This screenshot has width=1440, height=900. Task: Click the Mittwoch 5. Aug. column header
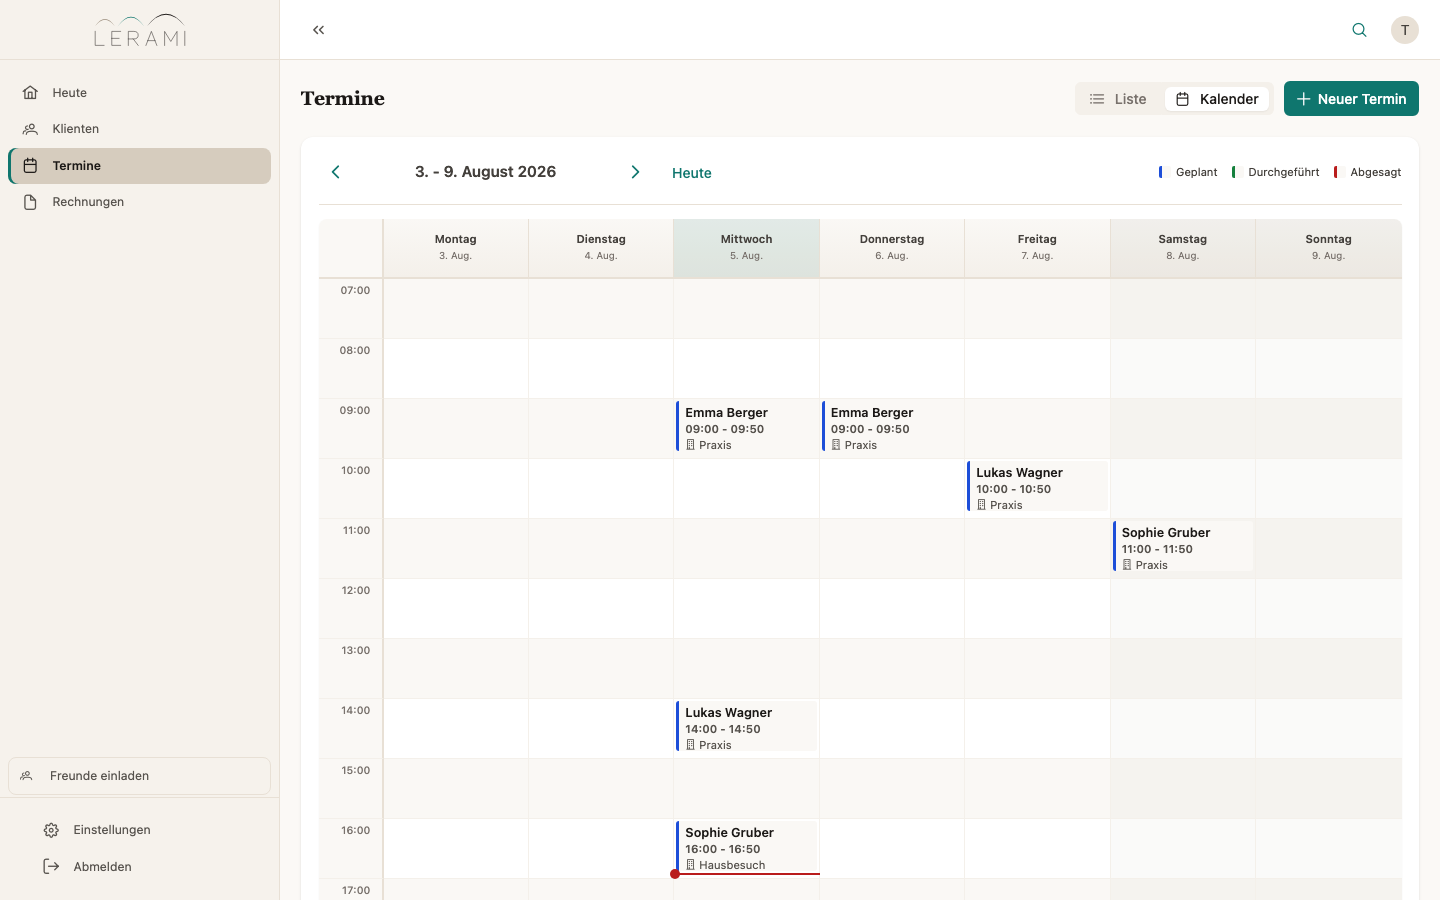point(747,248)
